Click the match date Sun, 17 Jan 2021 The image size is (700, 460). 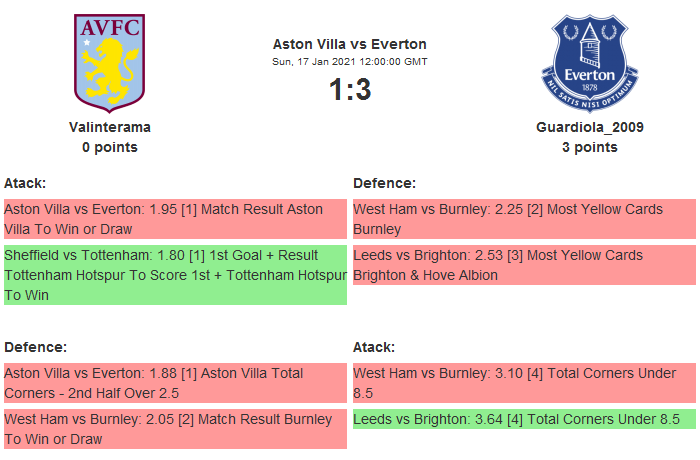[x=349, y=62]
